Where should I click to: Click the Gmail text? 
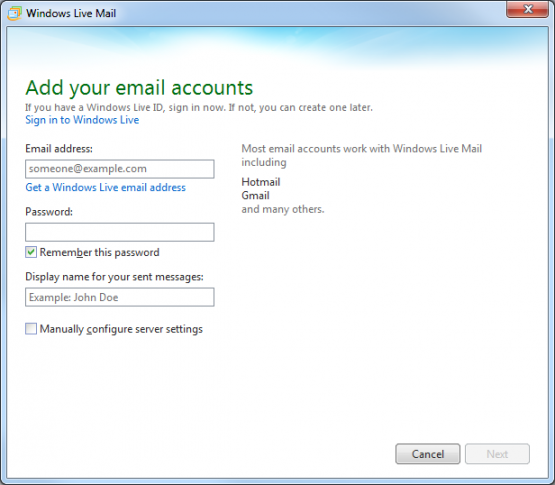255,195
